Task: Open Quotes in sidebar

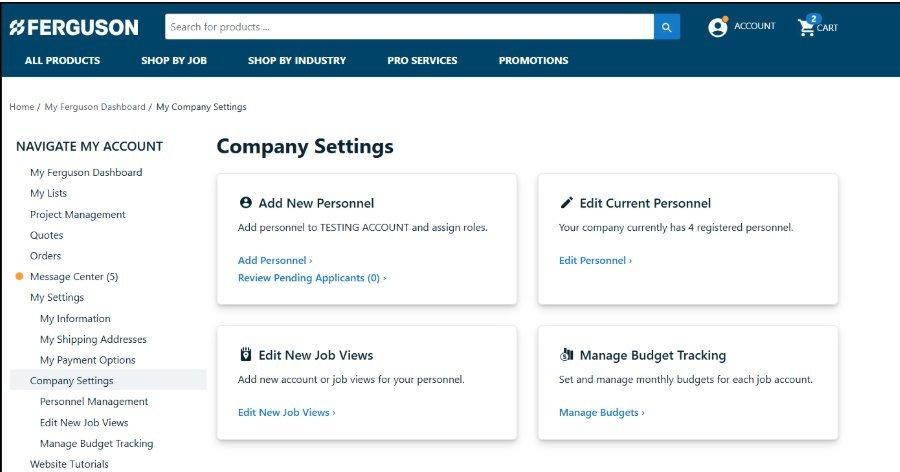Action: [x=46, y=235]
